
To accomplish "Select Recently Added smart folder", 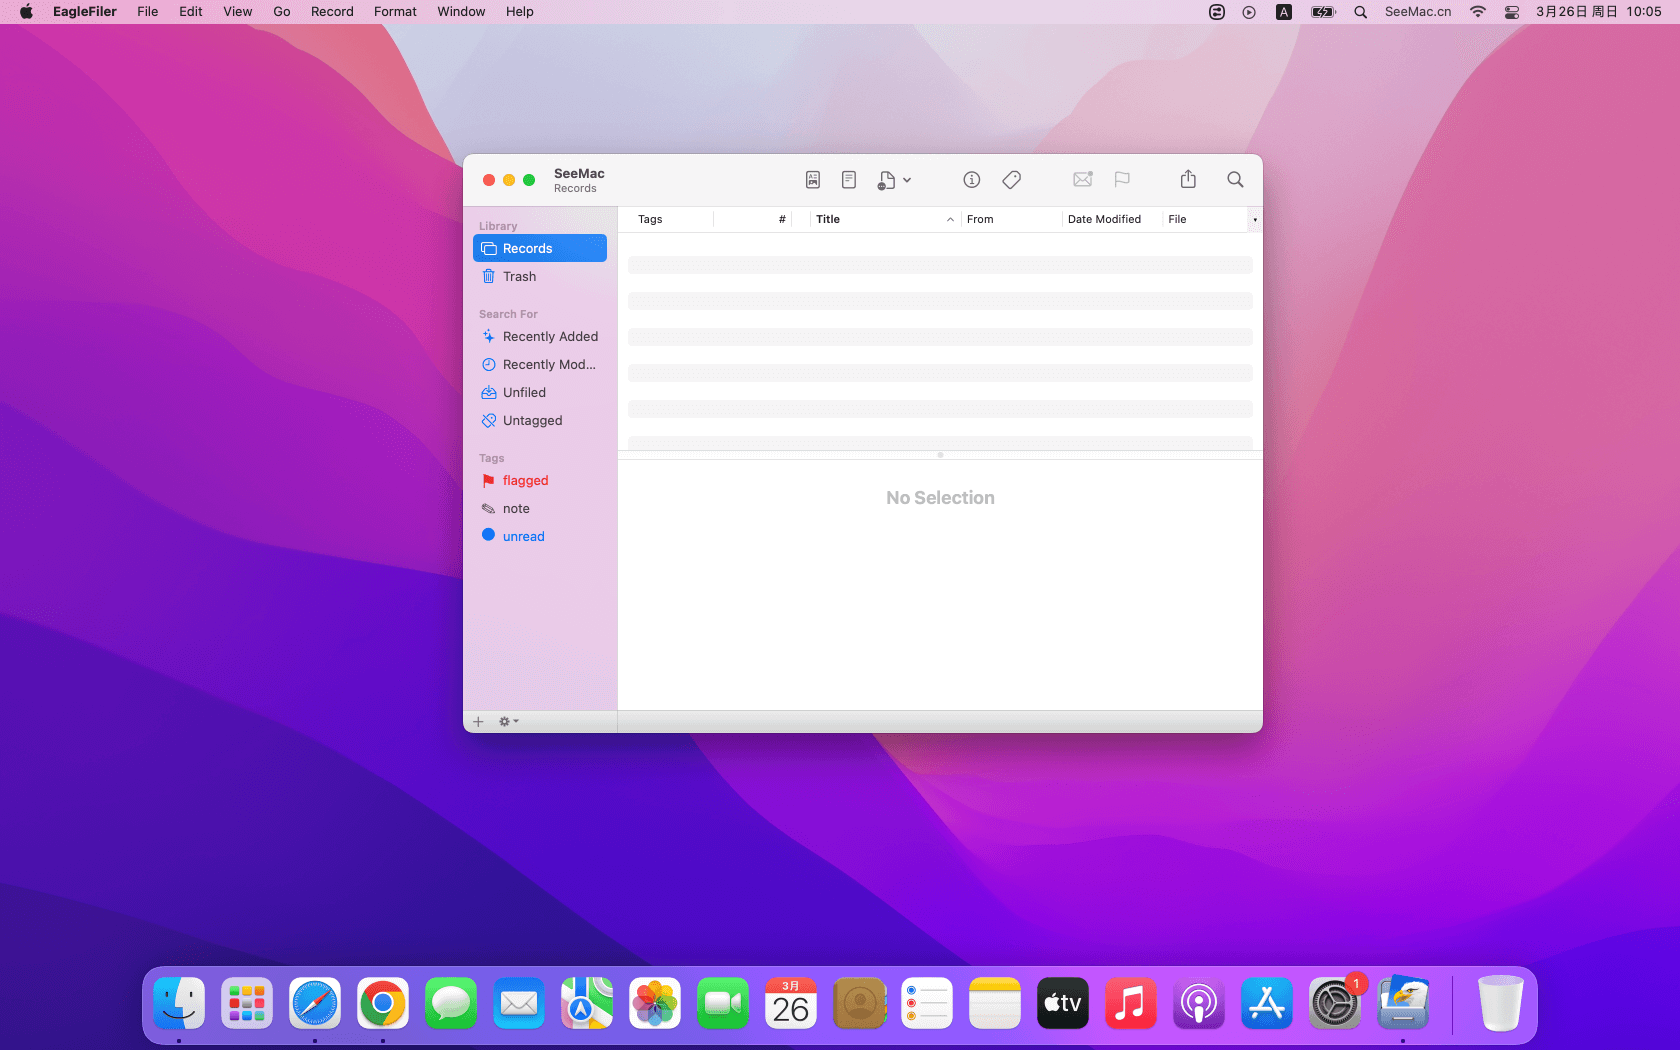I will click(x=550, y=337).
